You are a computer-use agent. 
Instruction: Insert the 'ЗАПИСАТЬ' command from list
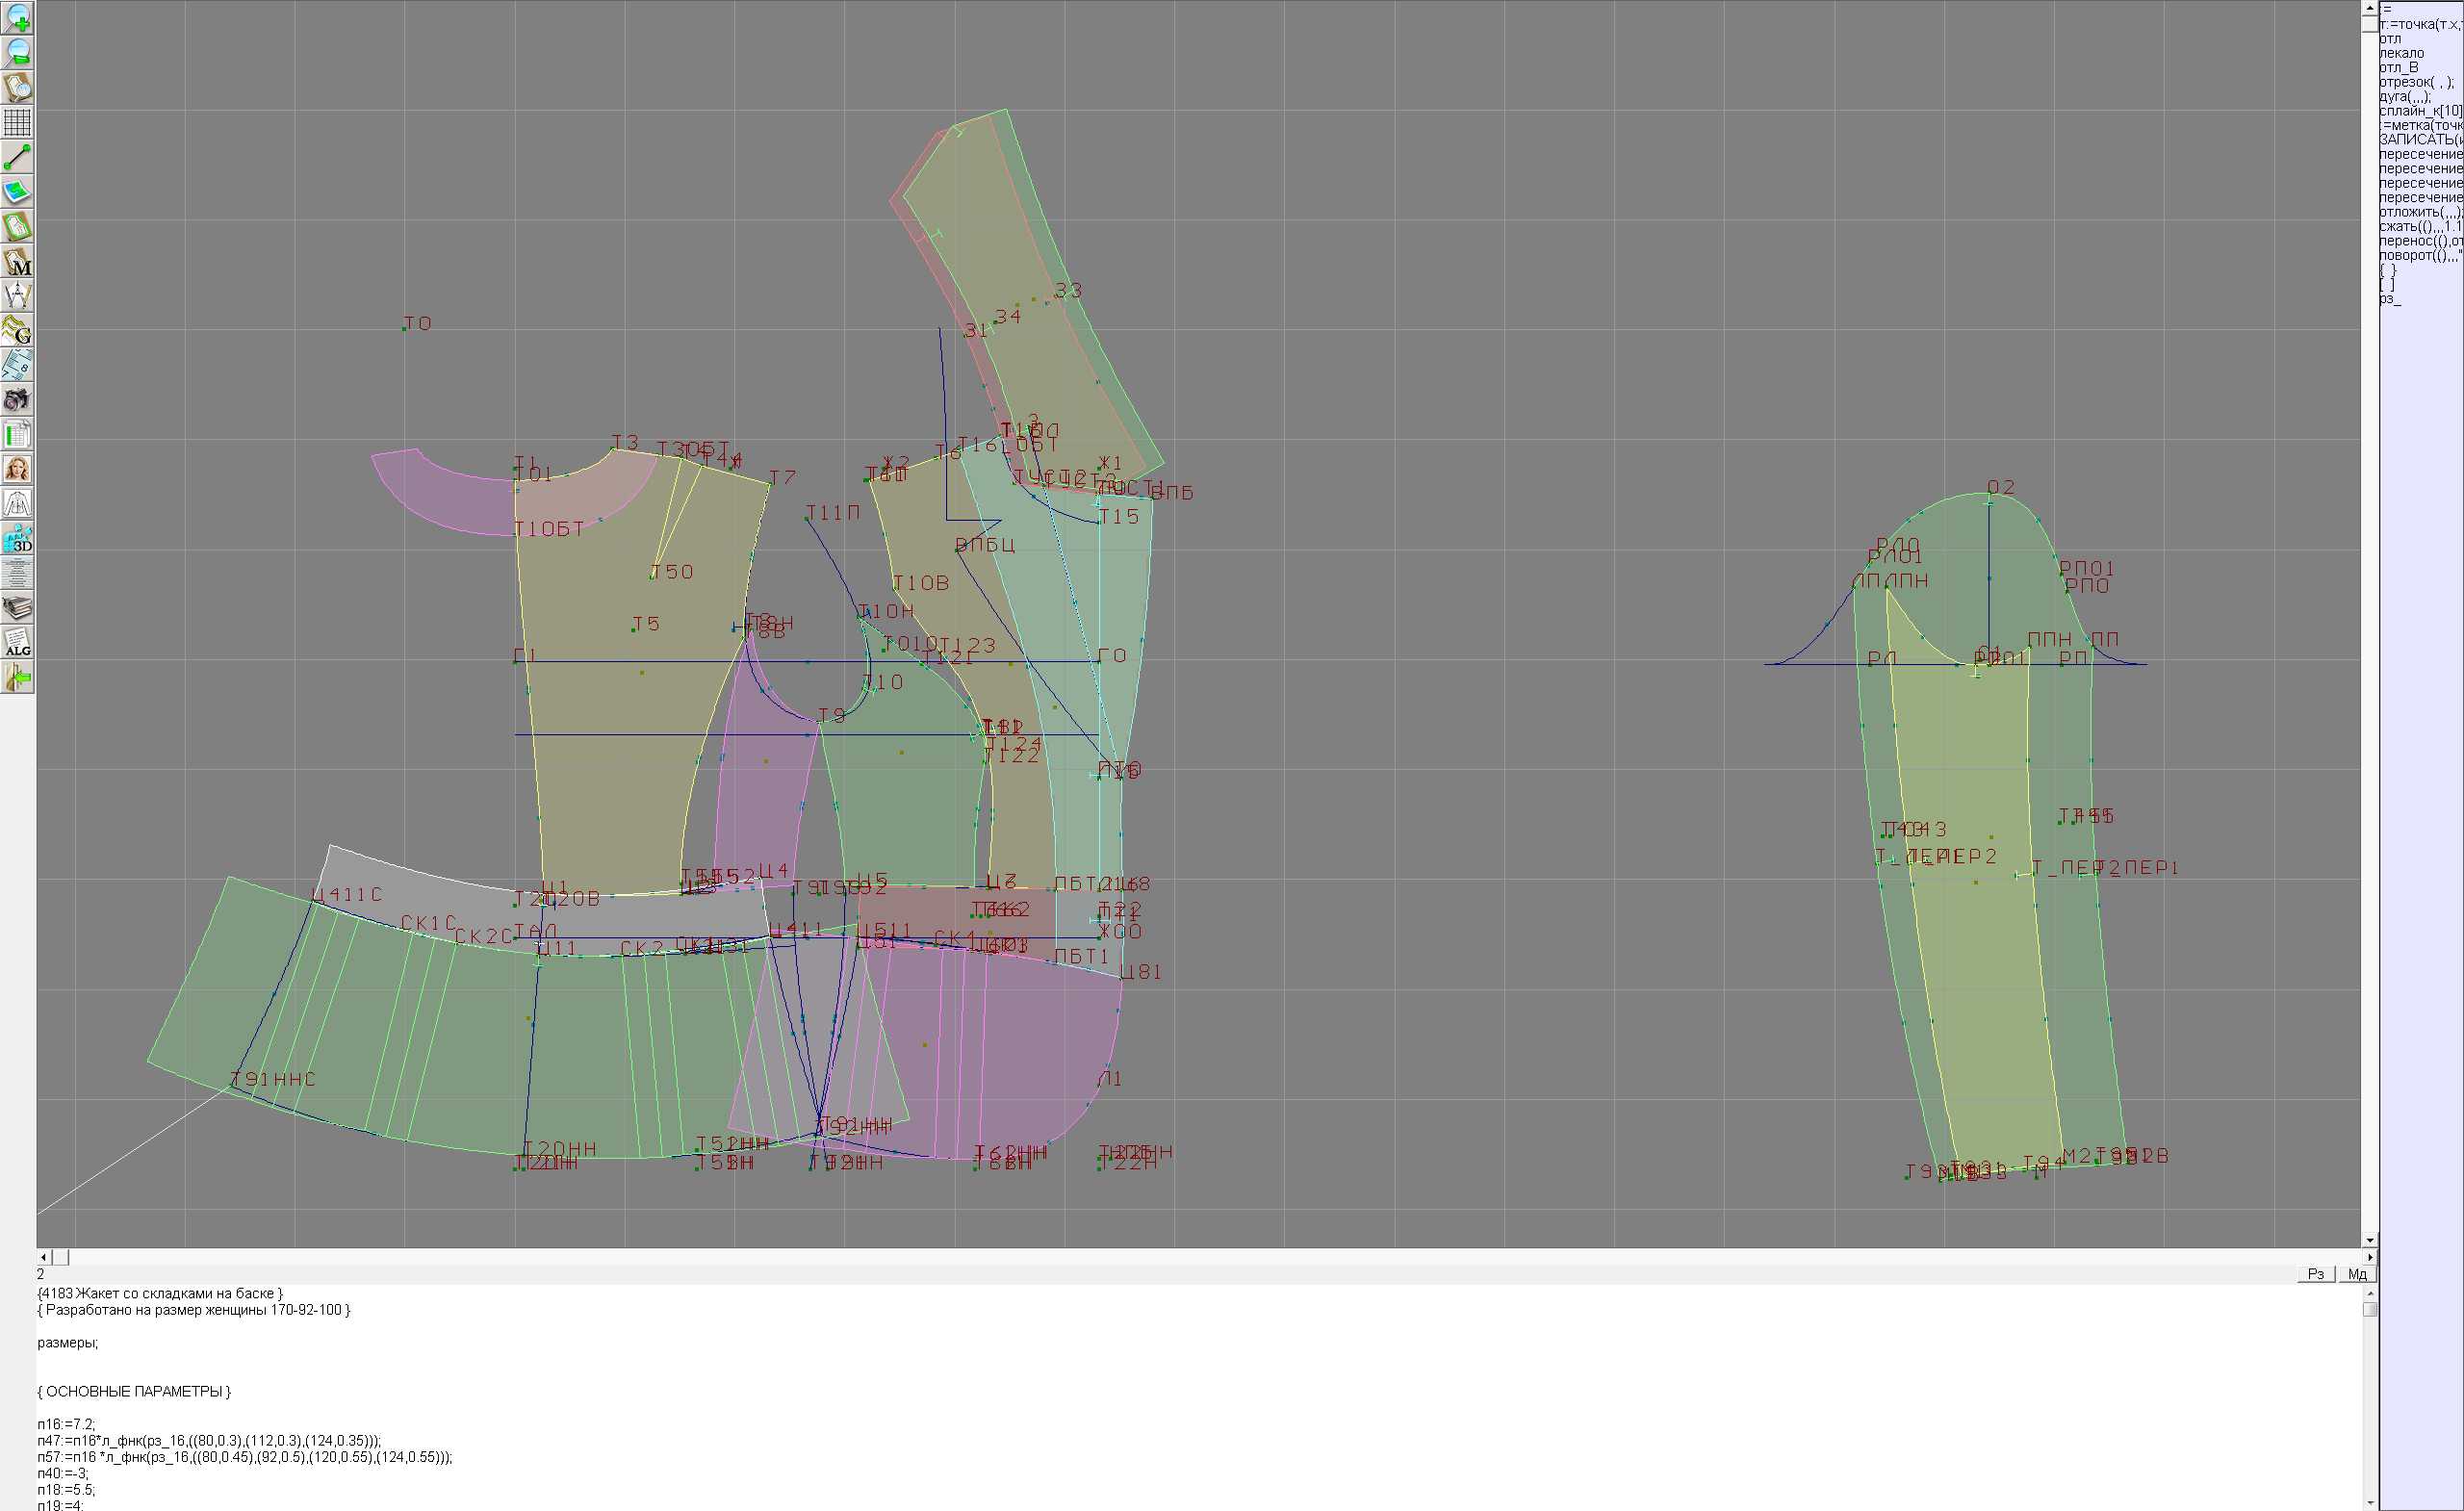pos(2420,140)
